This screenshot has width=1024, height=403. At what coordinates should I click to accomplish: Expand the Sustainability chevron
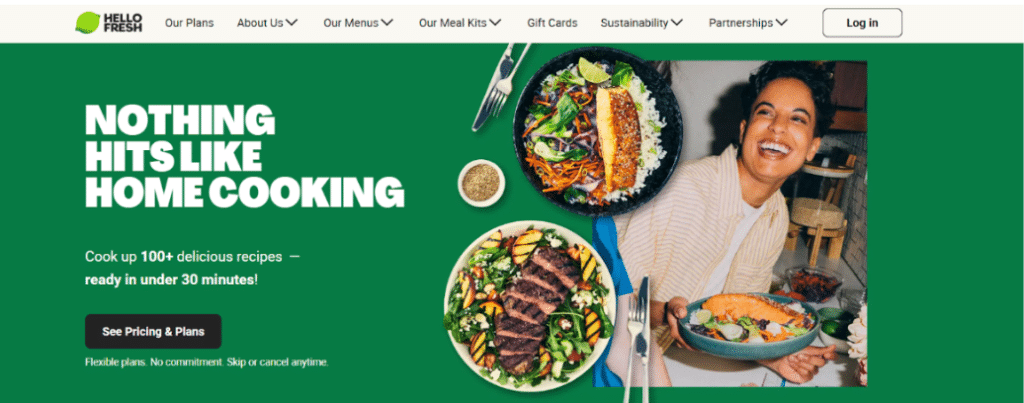tap(677, 23)
